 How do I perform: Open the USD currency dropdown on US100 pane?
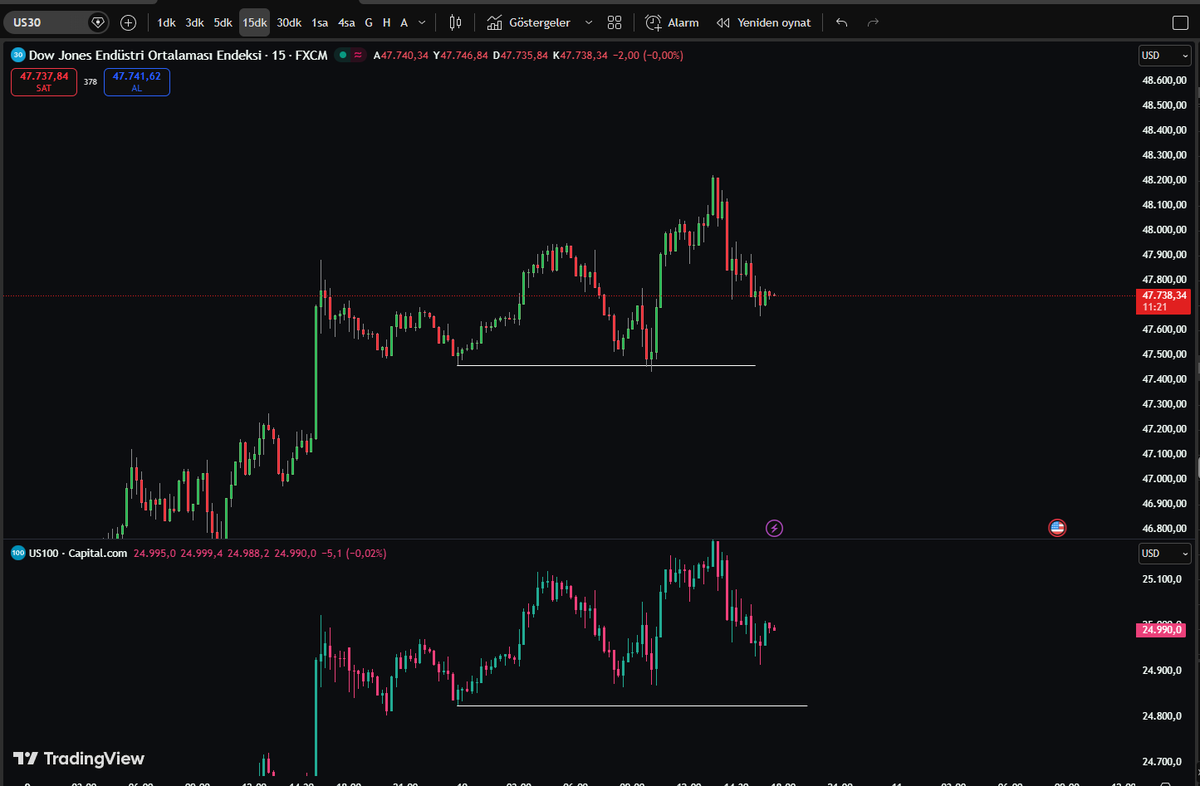1165,553
